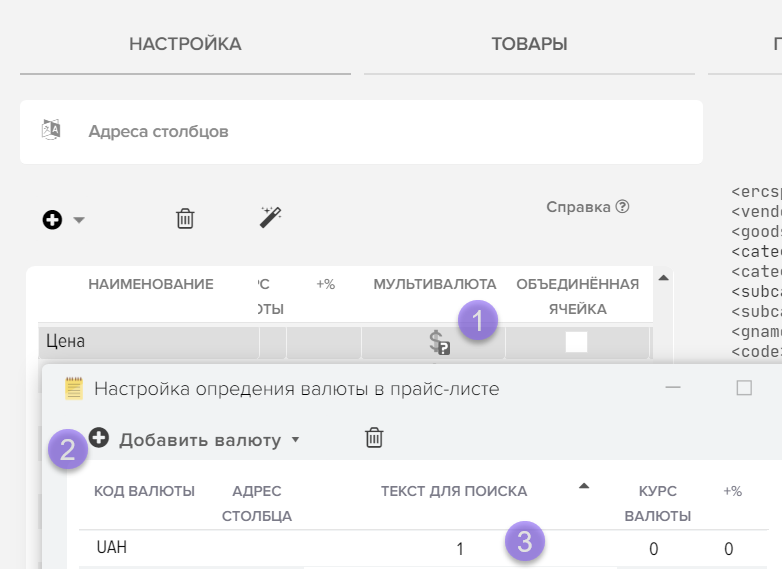782x569 pixels.
Task: Toggle the Объединённая ячейка checkbox for Цена
Action: tap(576, 342)
